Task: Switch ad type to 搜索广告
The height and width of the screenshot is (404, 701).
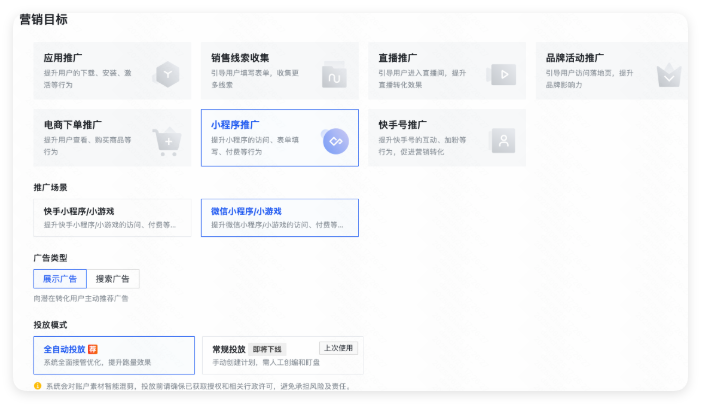Action: (113, 279)
